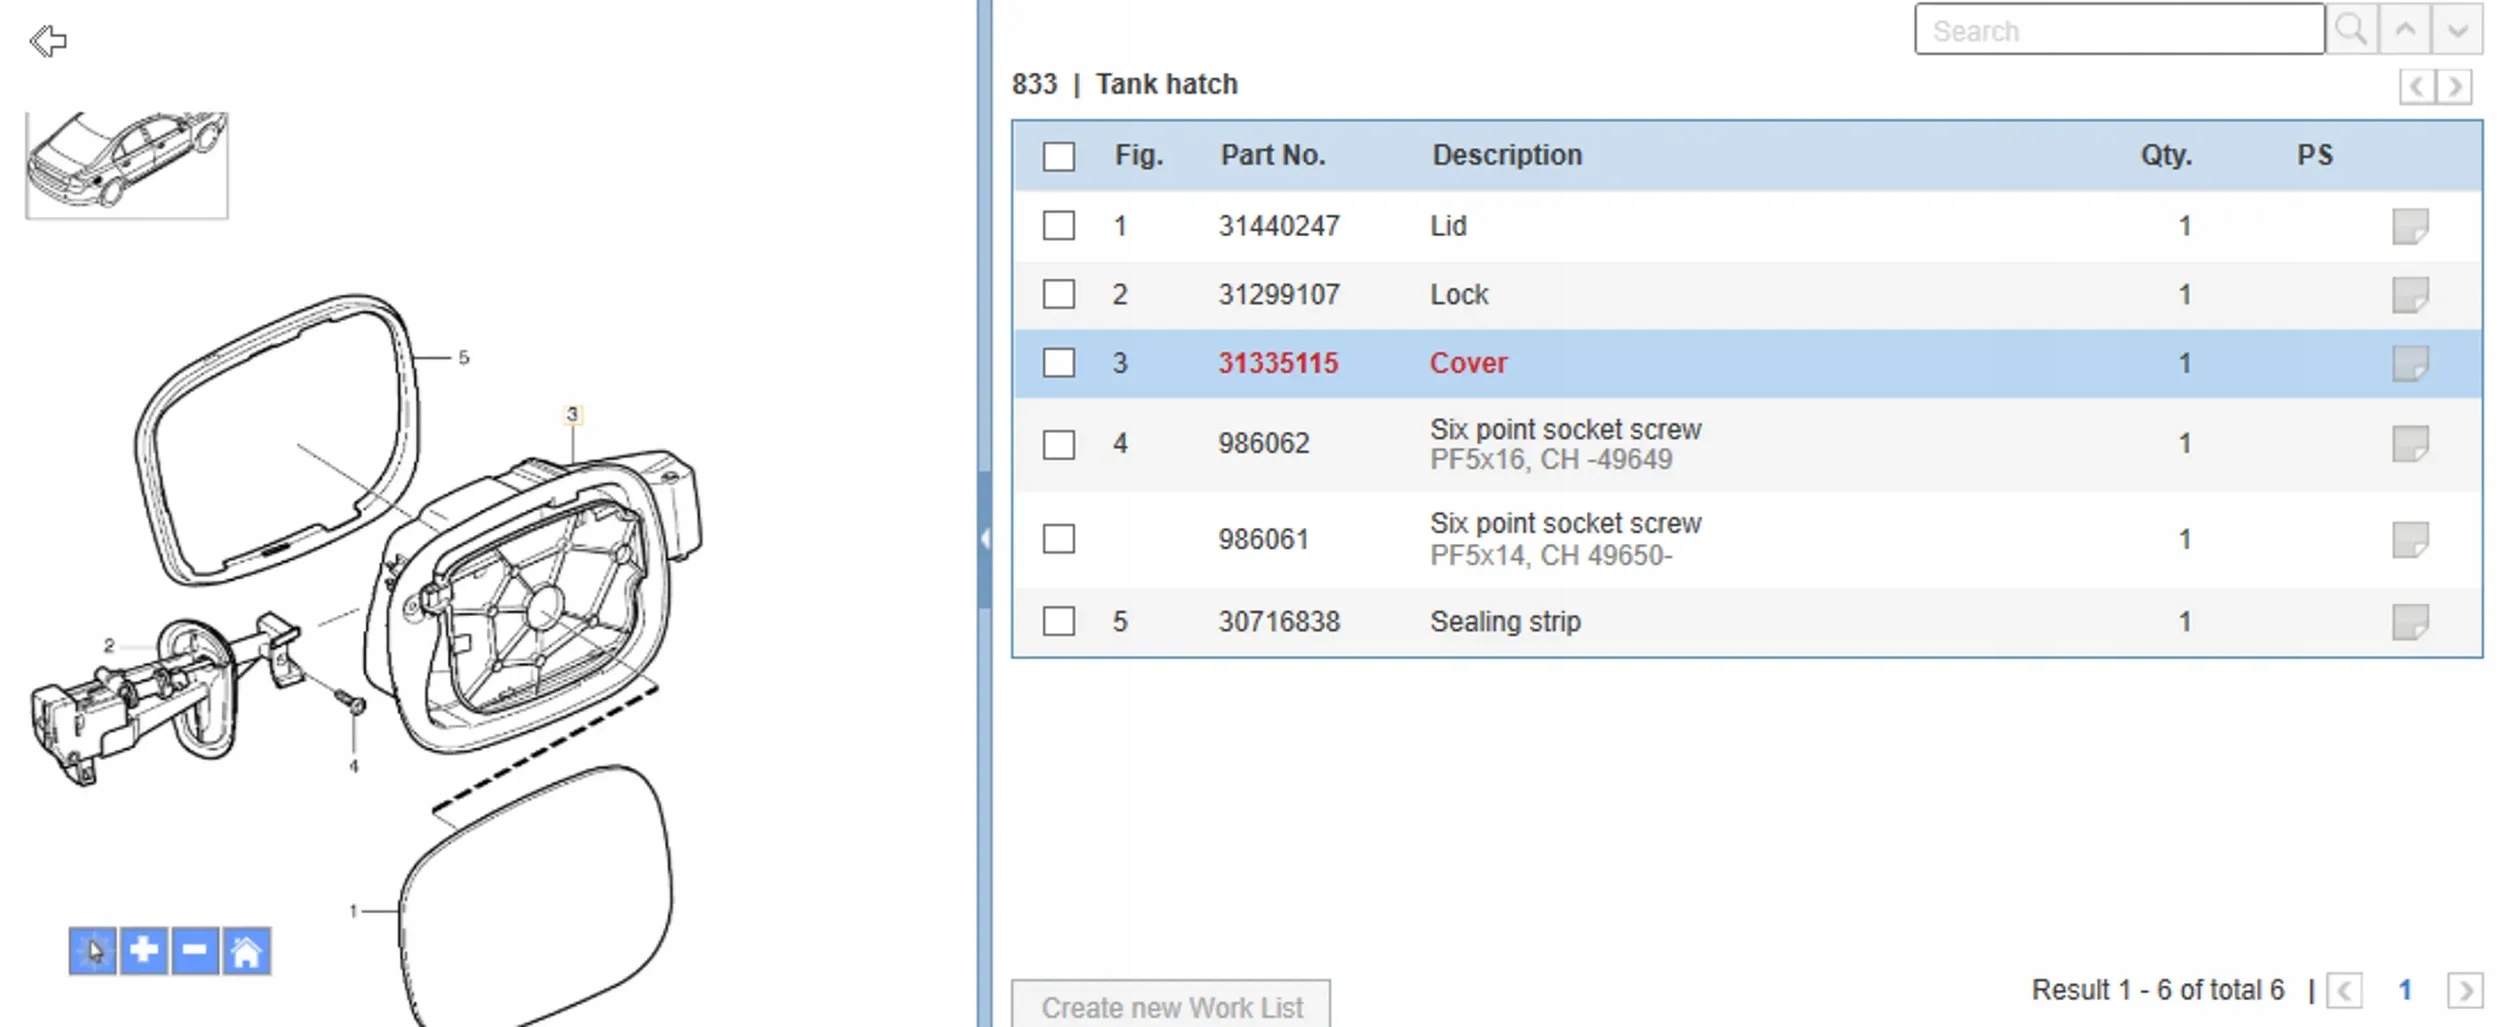
Task: Click the back arrow icon
Action: click(48, 41)
